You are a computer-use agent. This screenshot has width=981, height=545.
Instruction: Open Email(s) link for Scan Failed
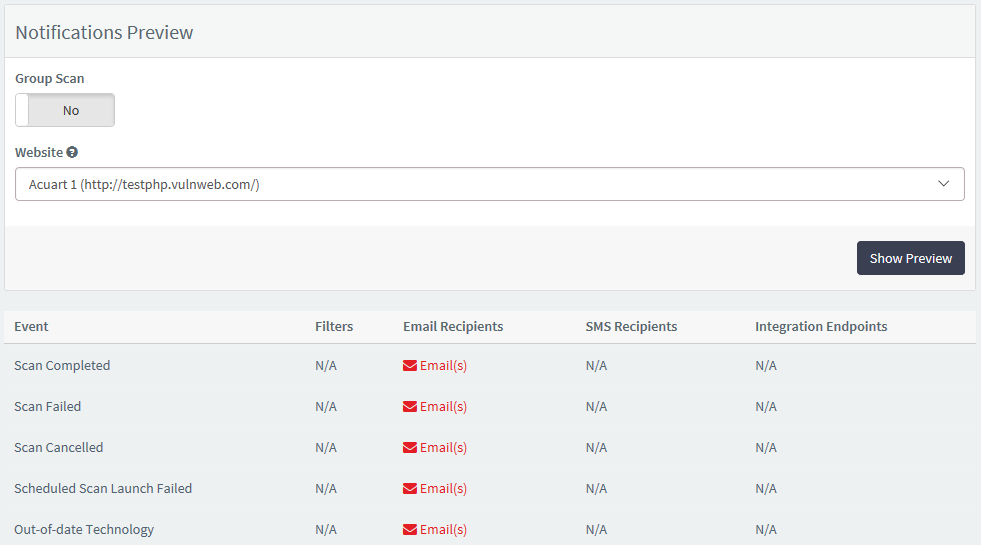coord(443,407)
